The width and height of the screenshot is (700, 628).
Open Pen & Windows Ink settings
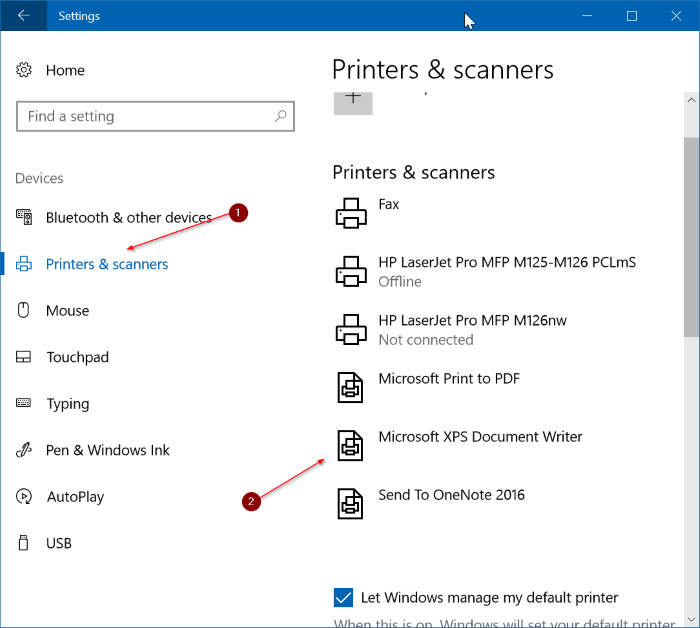pyautogui.click(x=108, y=450)
